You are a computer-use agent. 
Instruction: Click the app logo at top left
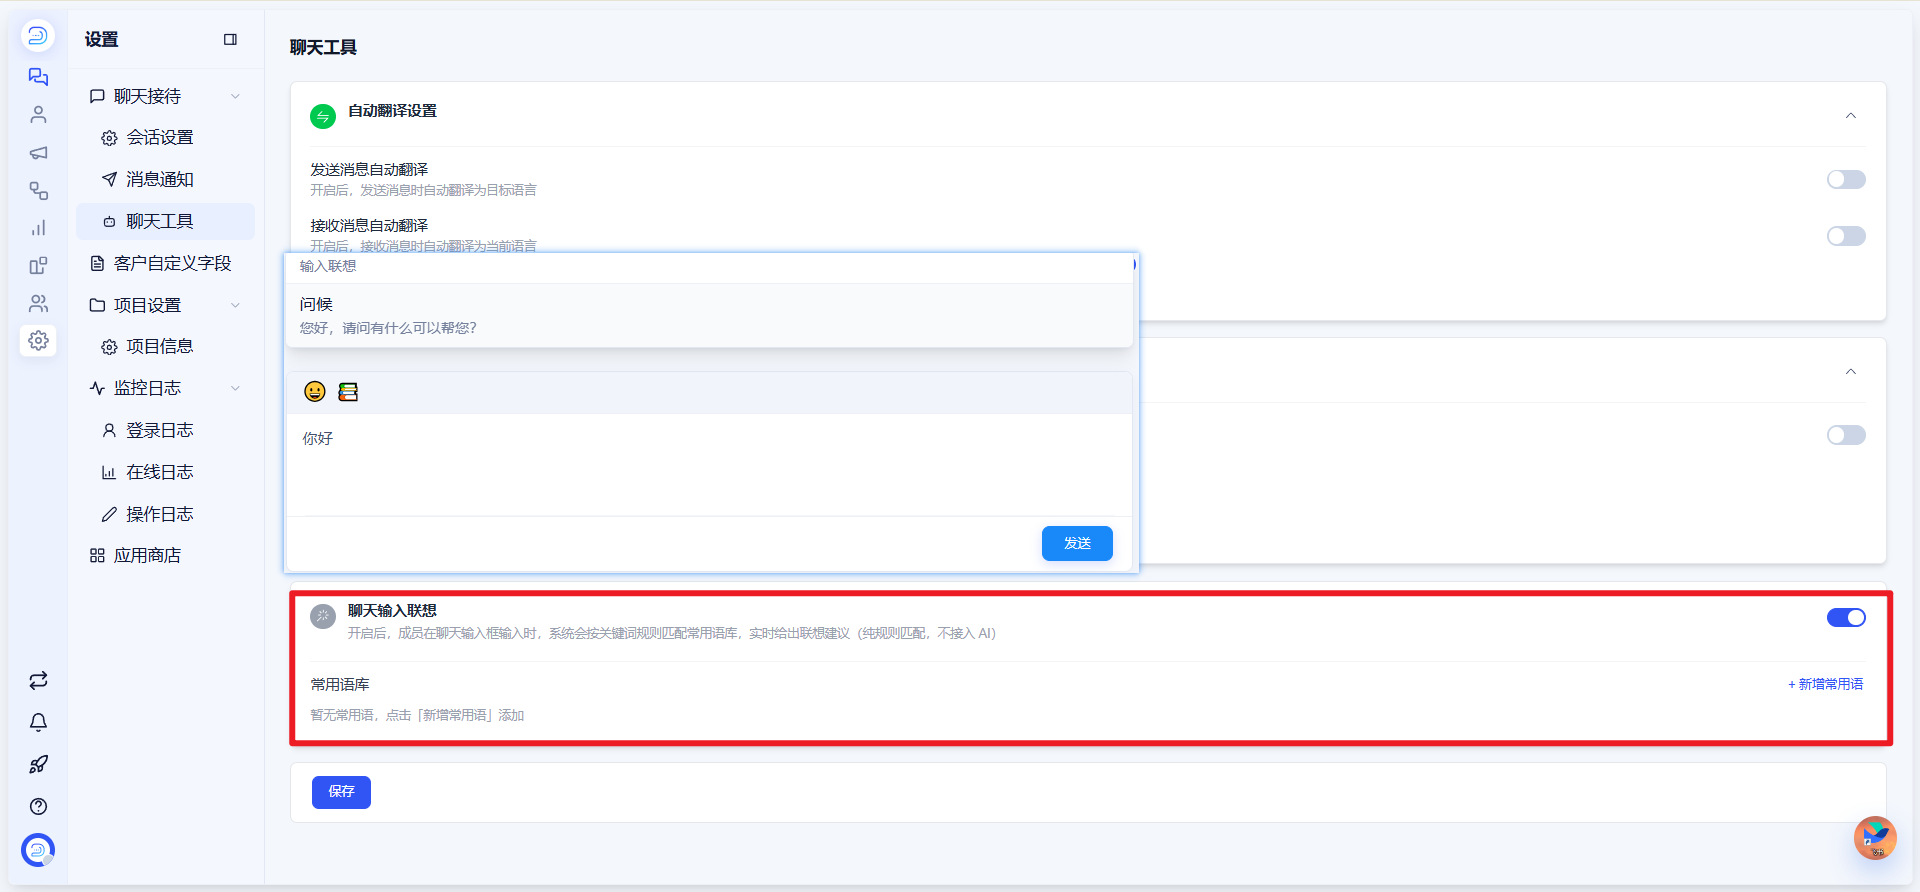coord(38,36)
